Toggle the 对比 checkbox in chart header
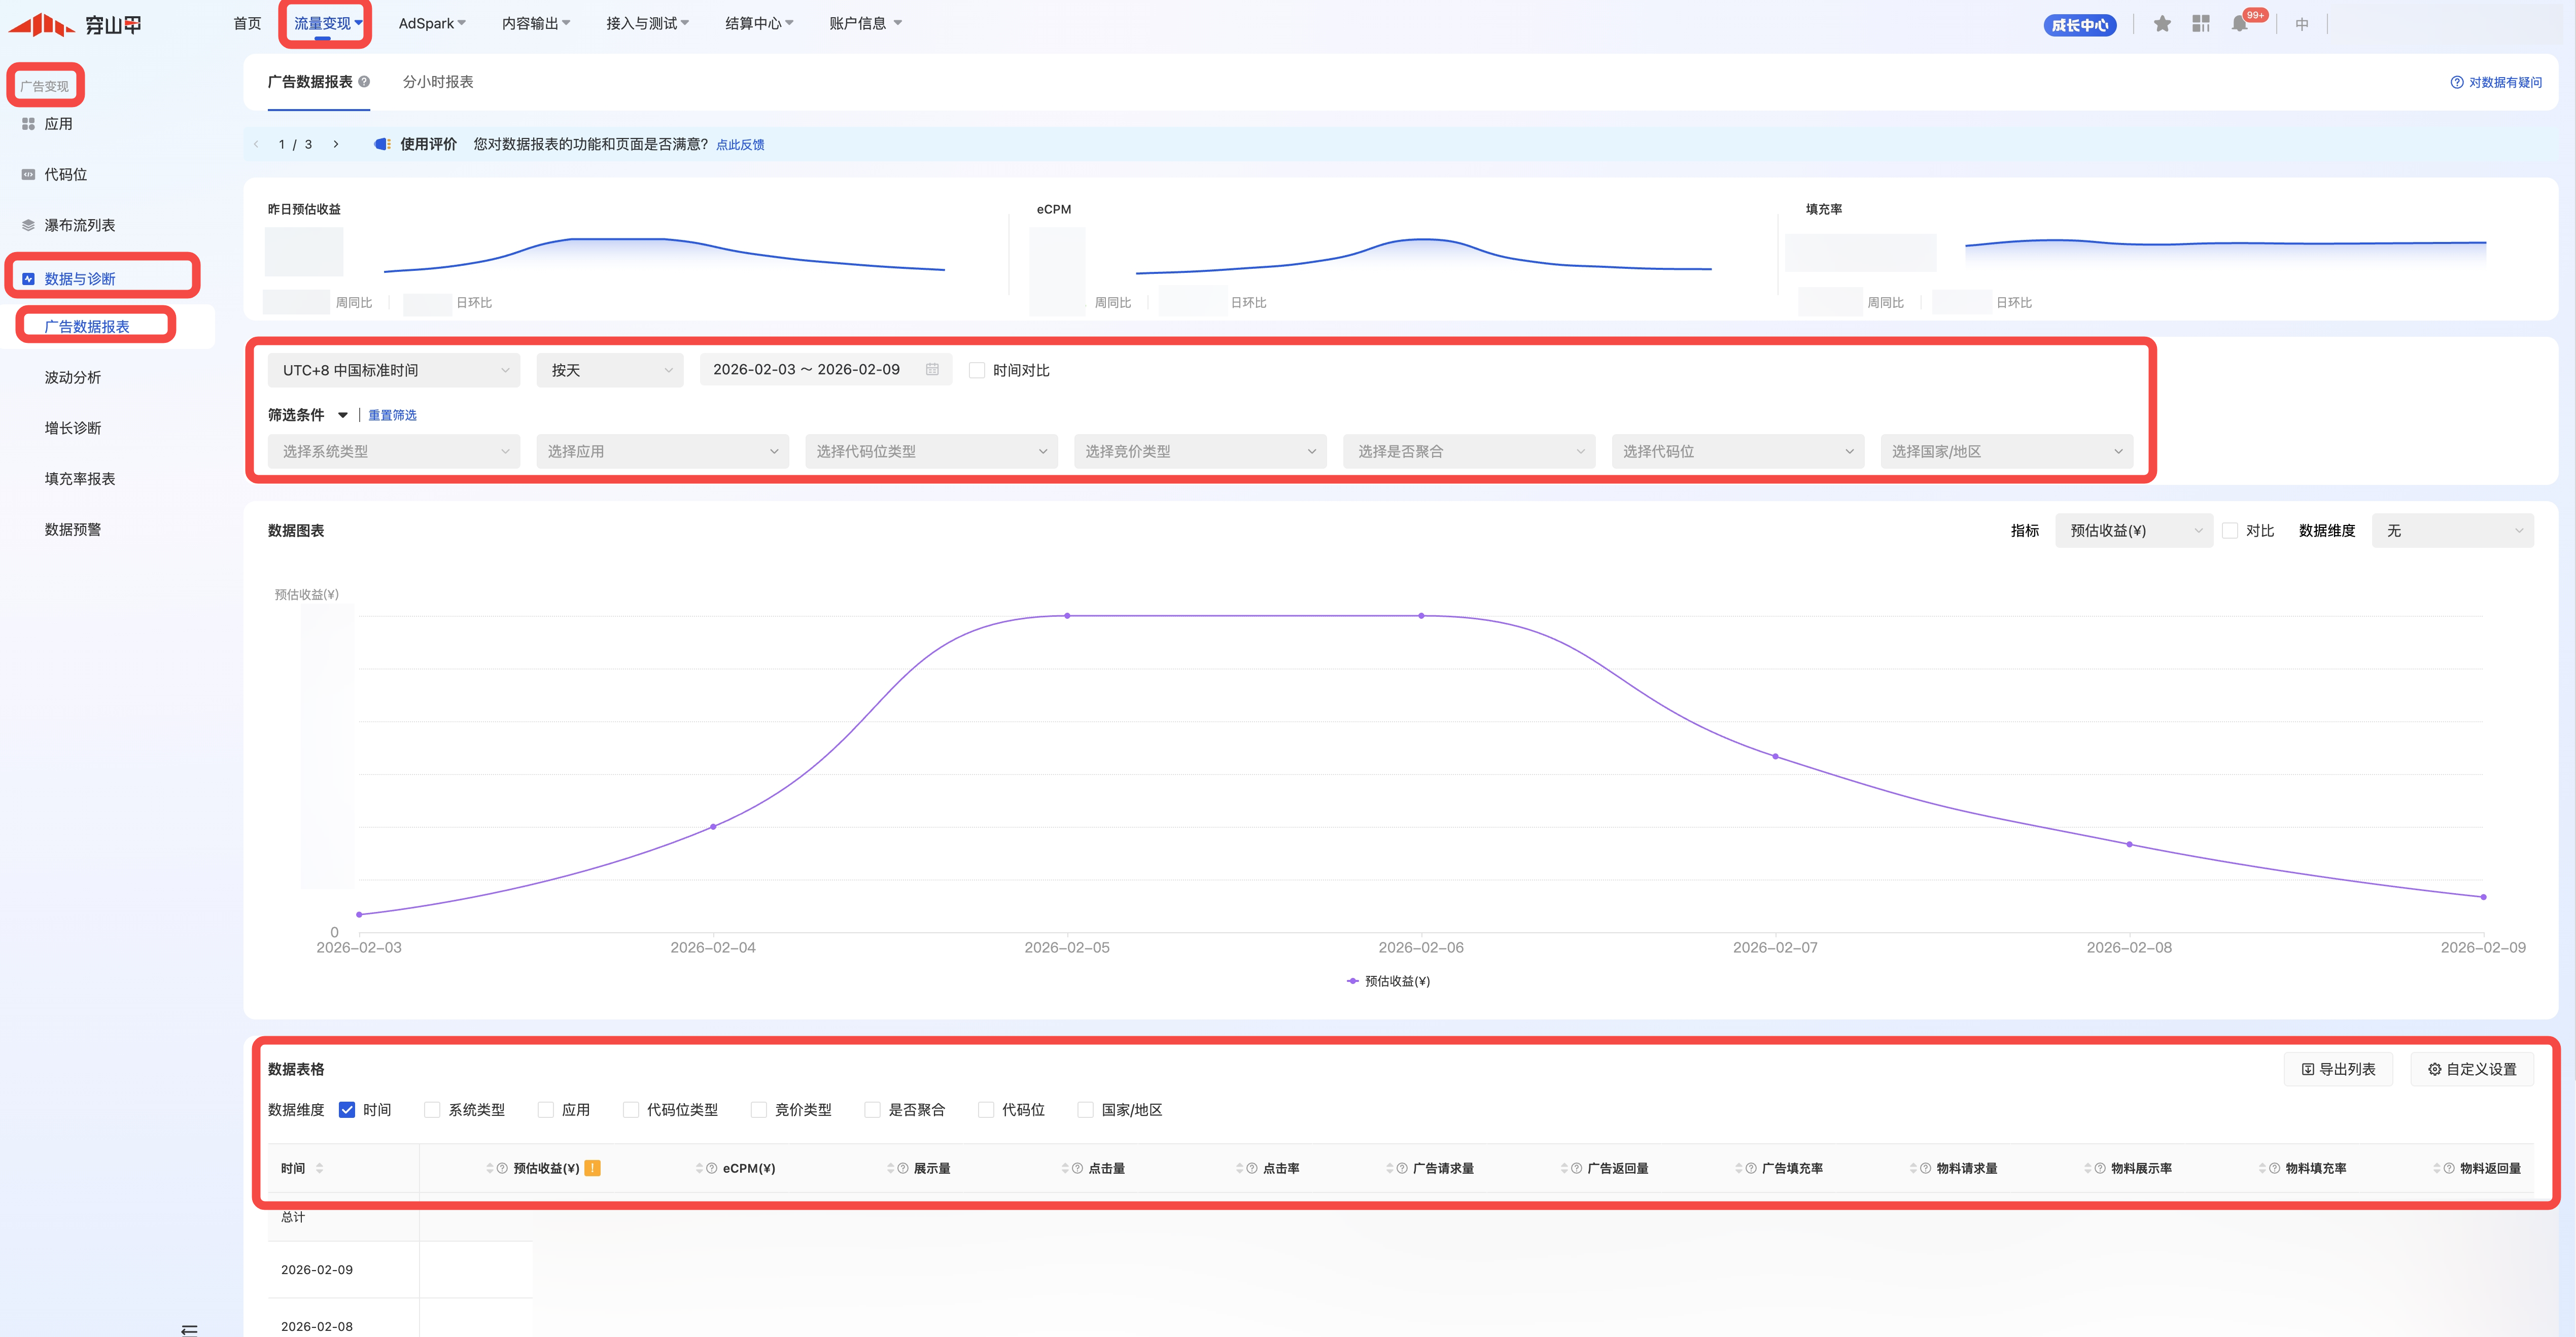 [x=2230, y=531]
